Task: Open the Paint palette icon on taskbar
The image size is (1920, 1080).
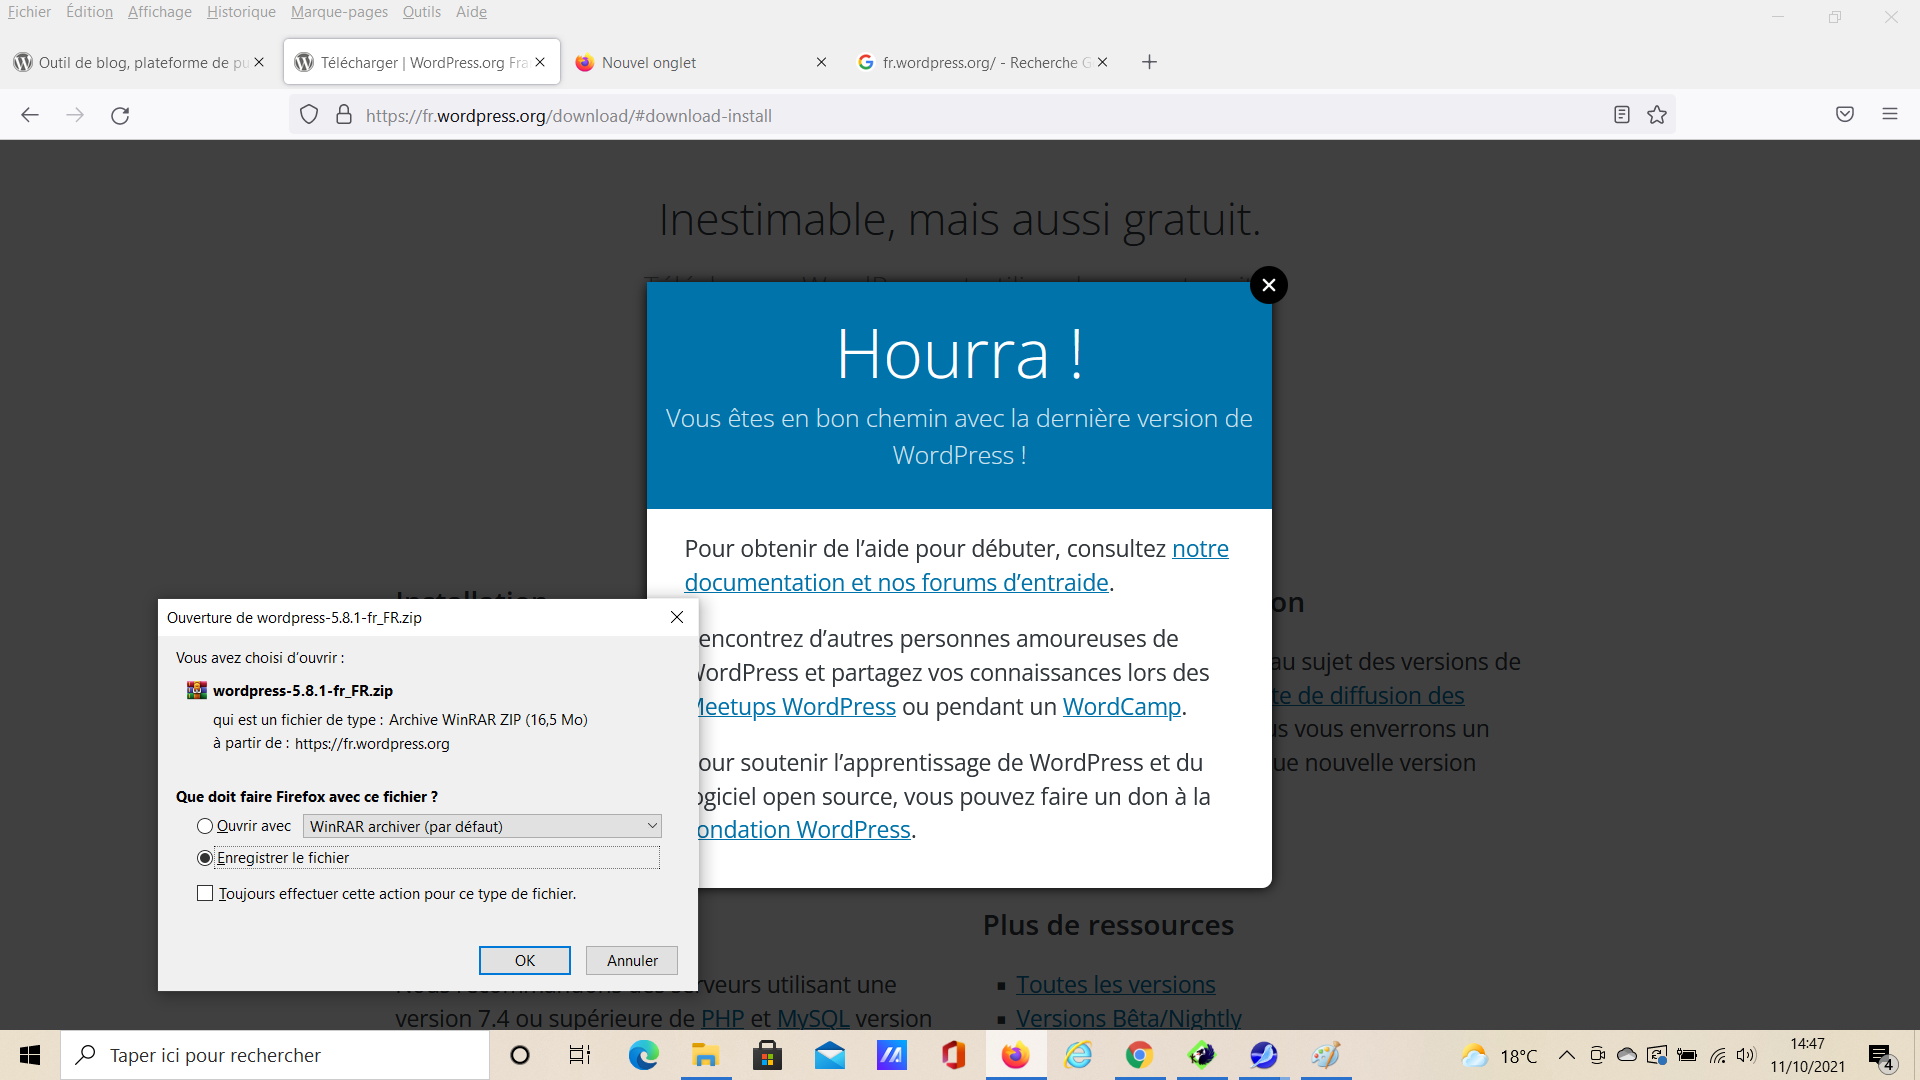Action: coord(1326,1055)
